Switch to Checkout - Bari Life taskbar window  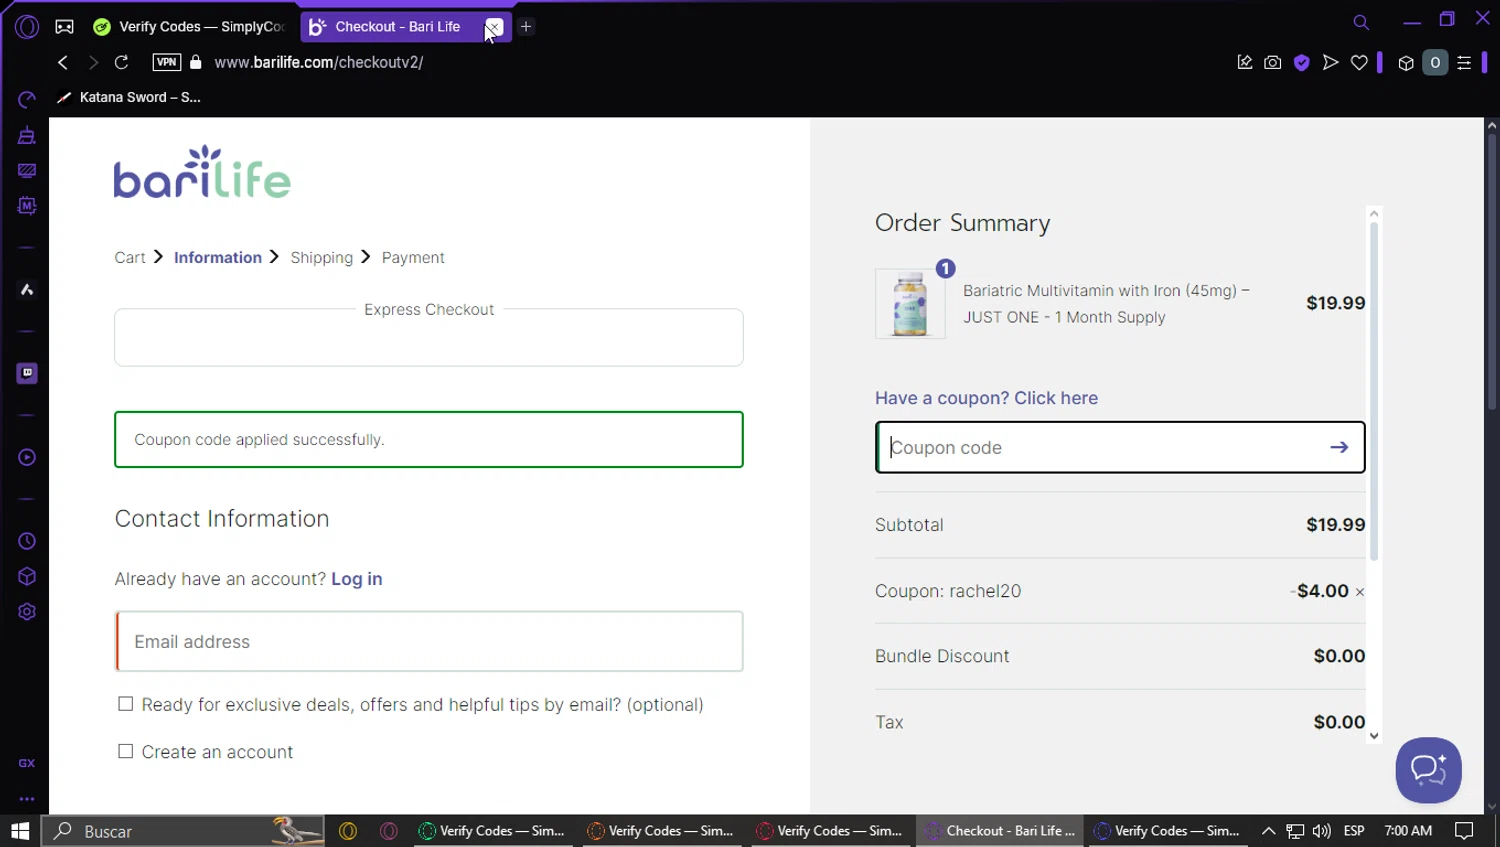click(1000, 831)
